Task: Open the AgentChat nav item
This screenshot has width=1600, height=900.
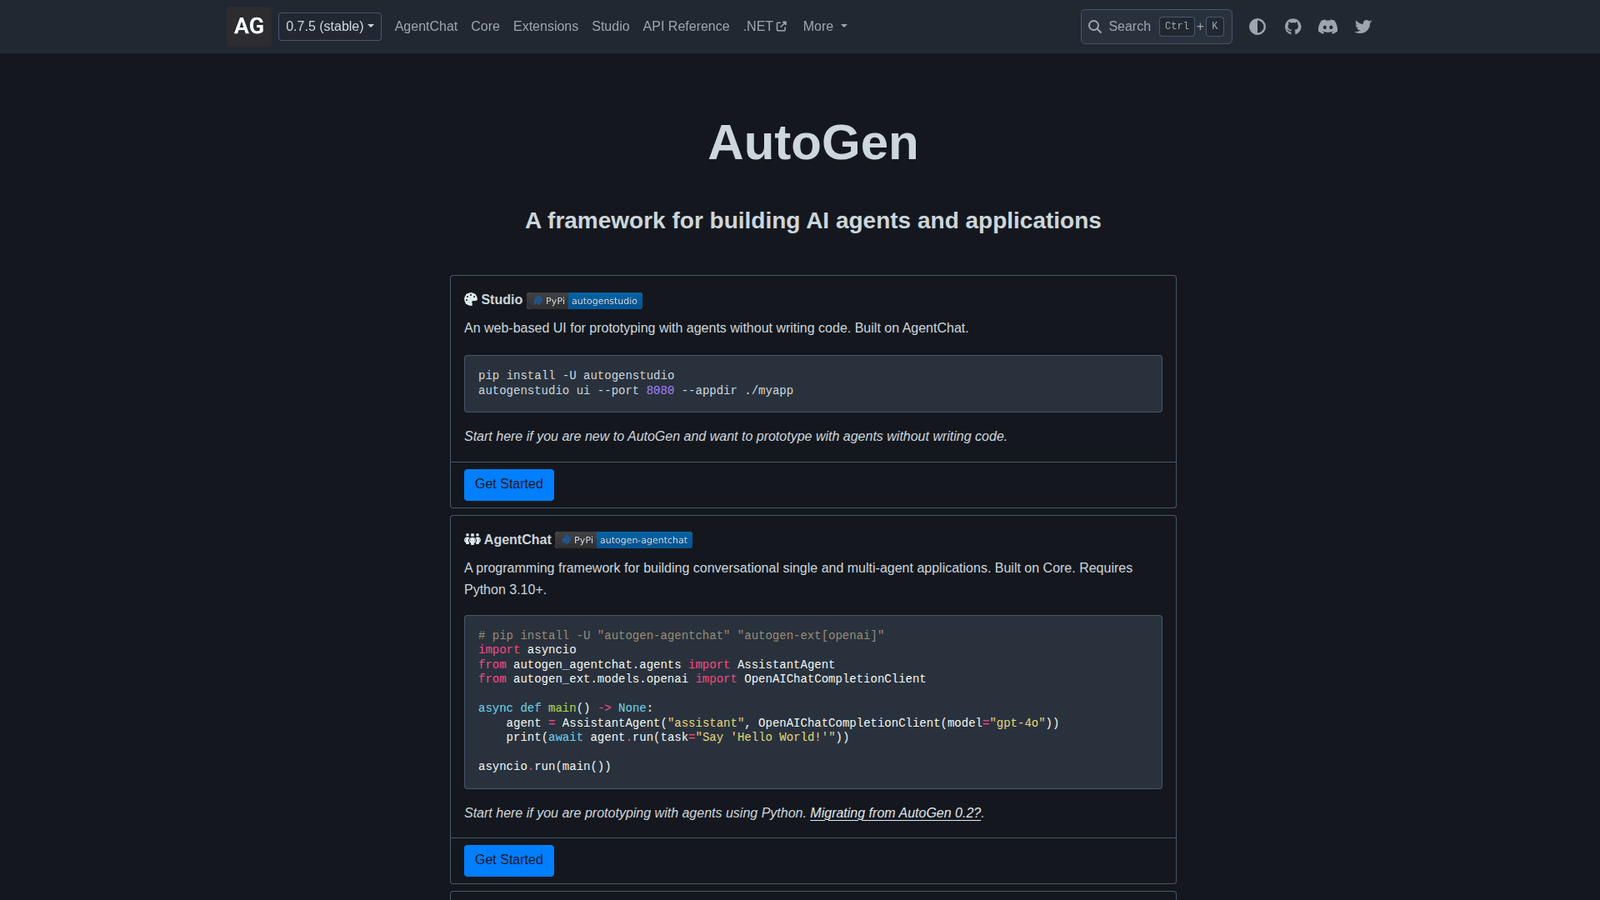Action: 426,27
